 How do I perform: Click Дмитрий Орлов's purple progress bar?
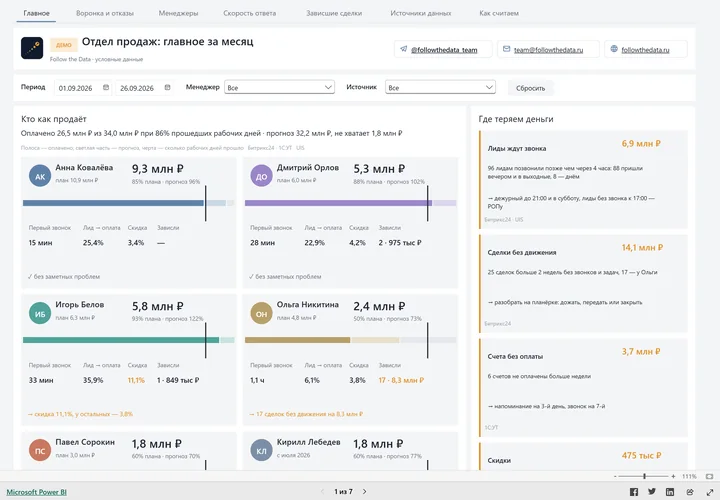338,203
